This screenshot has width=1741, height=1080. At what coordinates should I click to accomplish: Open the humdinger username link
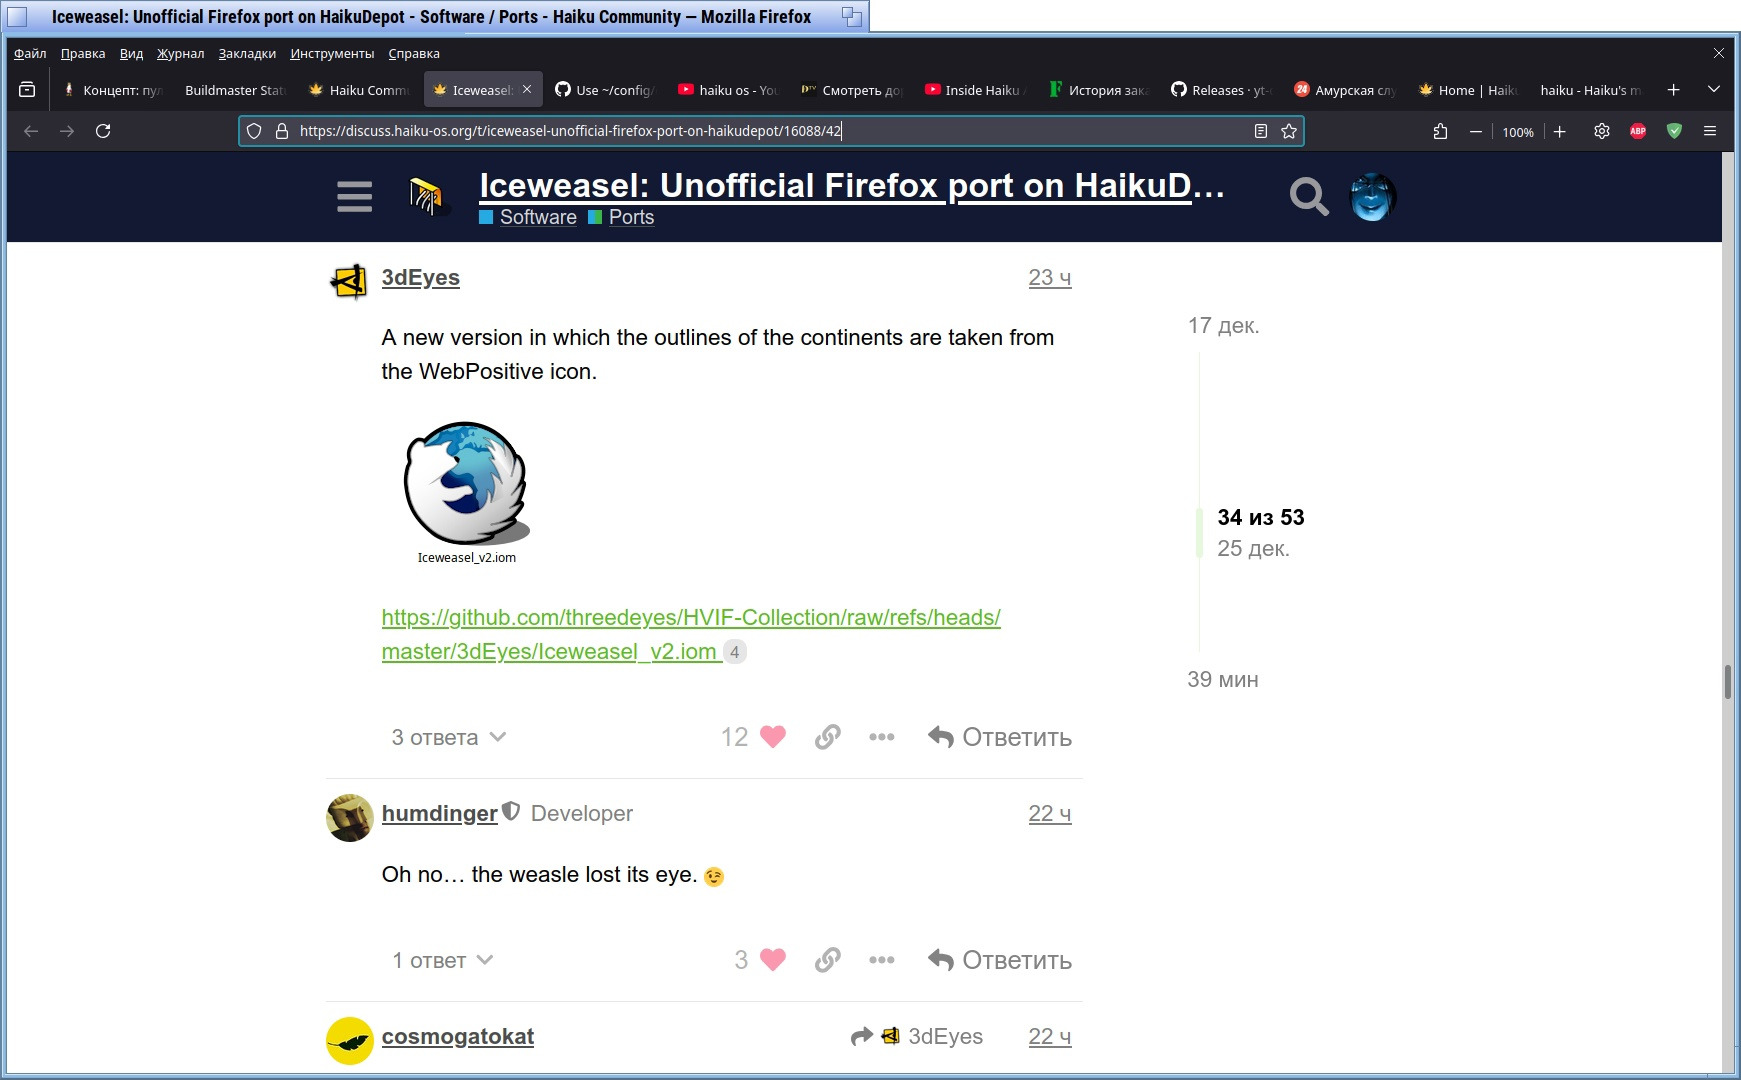point(439,813)
